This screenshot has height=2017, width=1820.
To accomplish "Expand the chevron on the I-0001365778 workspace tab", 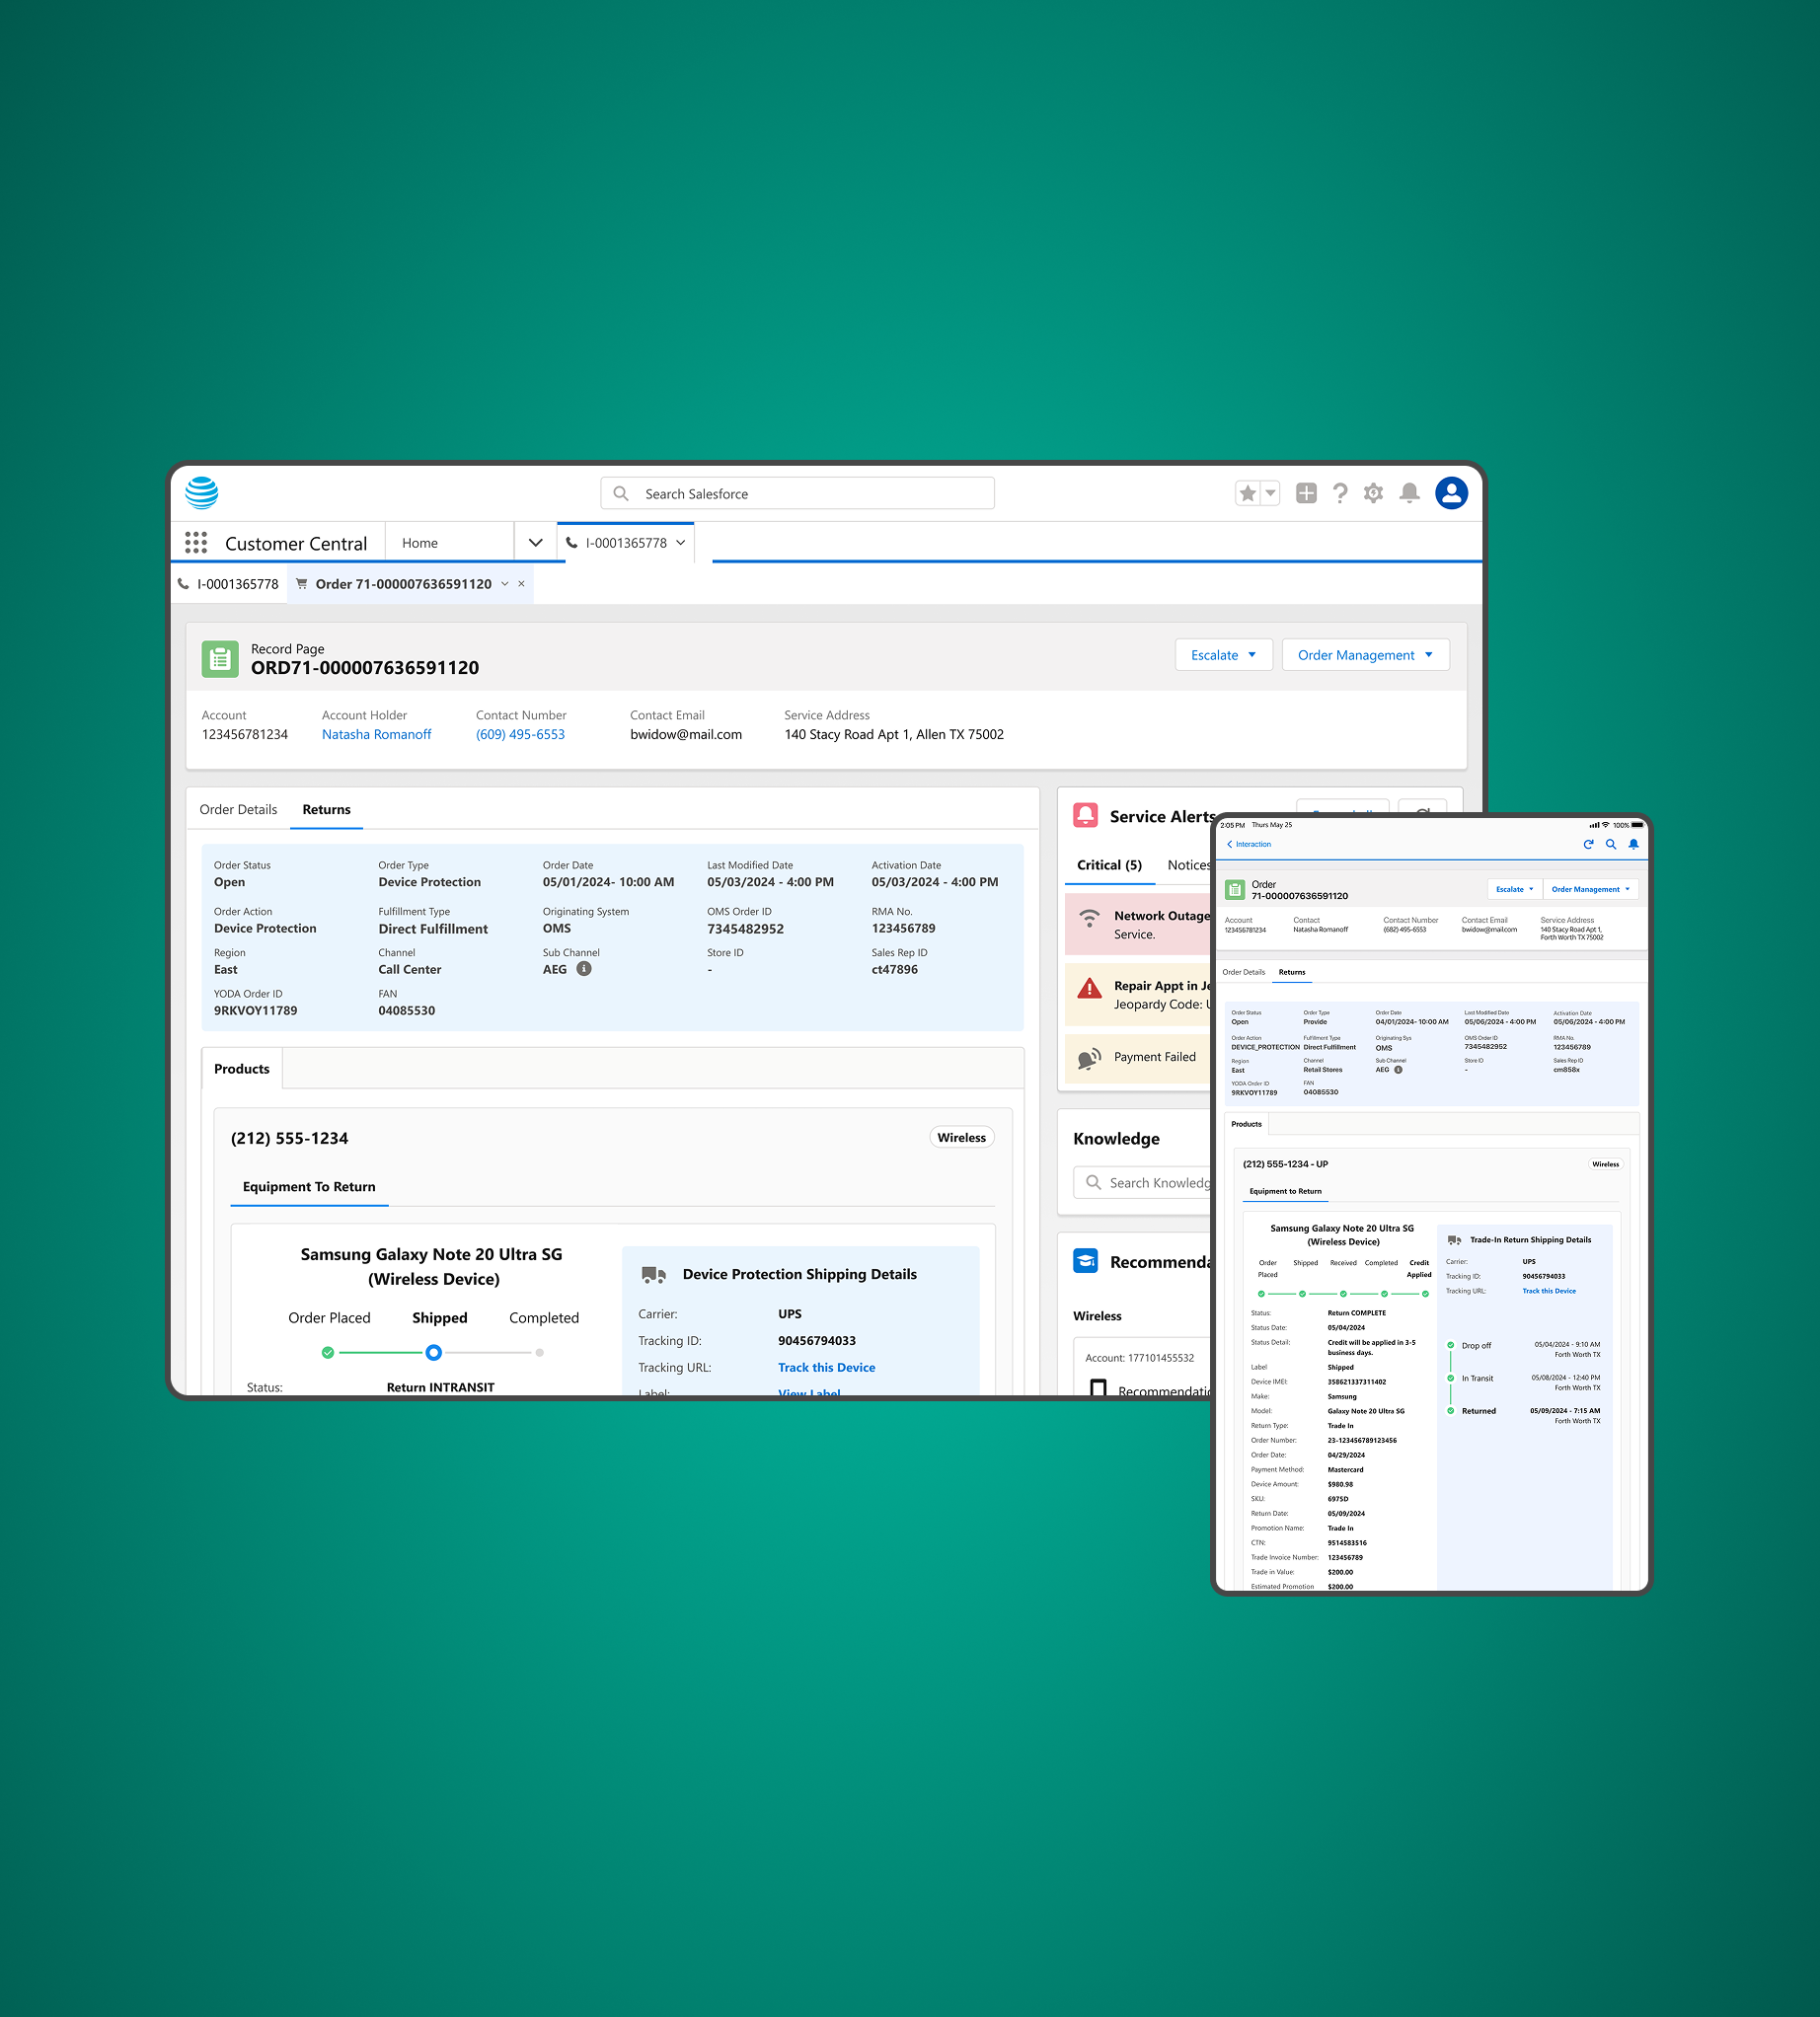I will pyautogui.click(x=681, y=543).
